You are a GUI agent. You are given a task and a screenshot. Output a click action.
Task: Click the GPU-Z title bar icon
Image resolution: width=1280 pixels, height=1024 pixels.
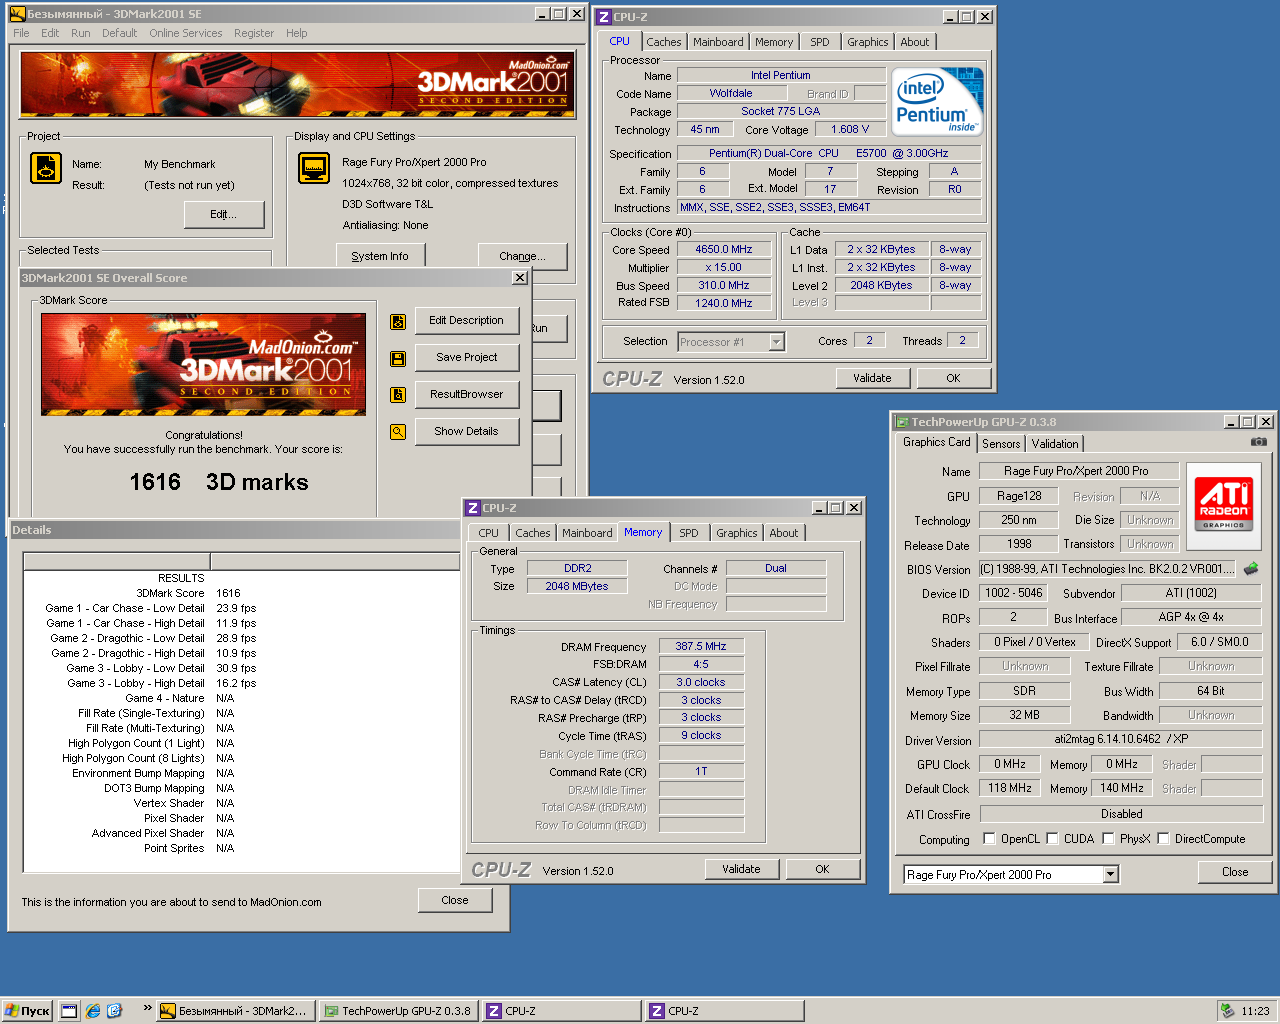901,422
